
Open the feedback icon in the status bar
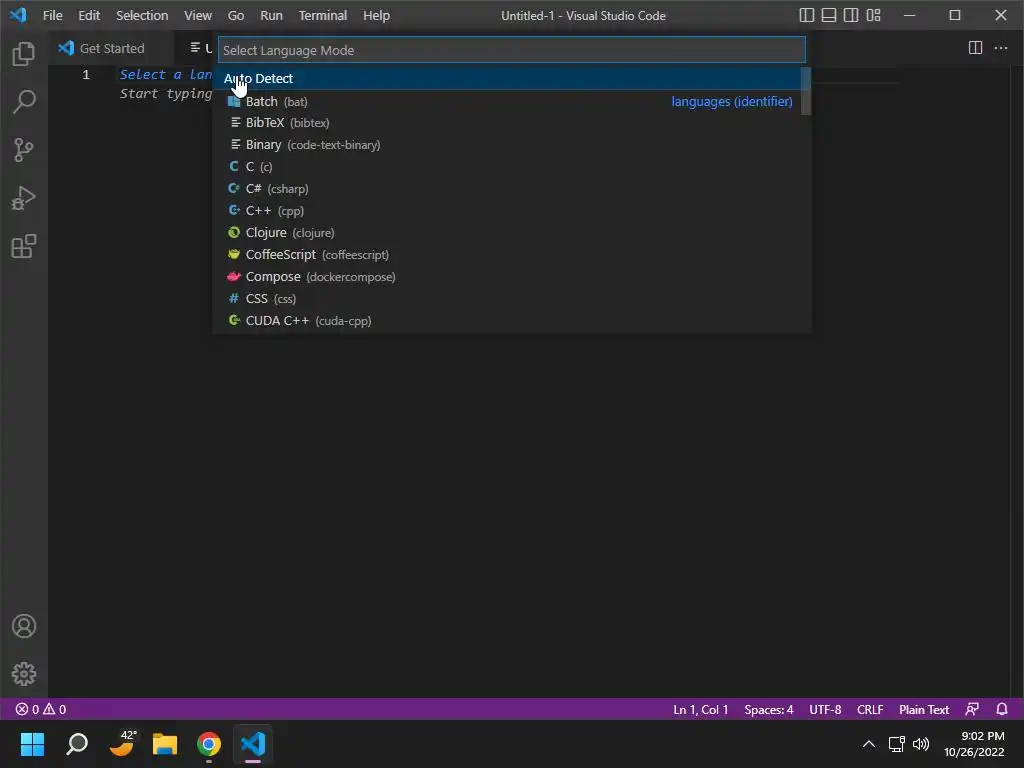[x=972, y=709]
